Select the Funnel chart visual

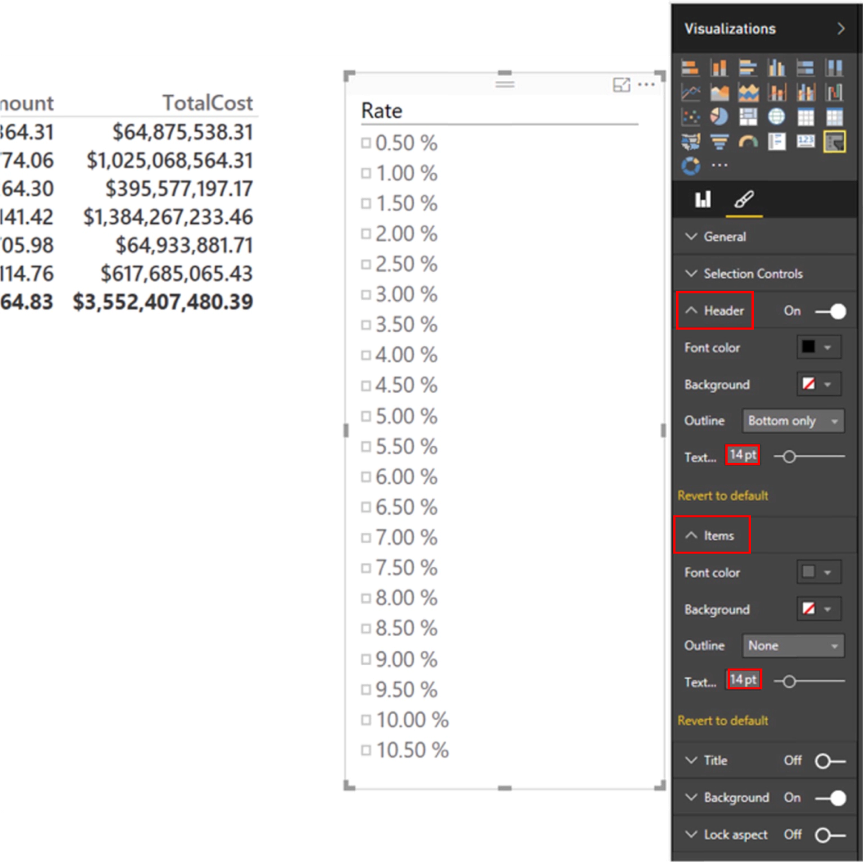719,141
